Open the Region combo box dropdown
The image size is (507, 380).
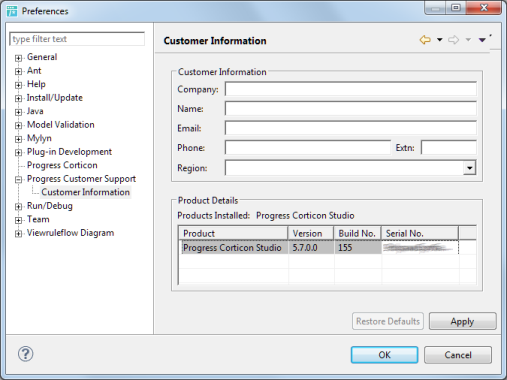pyautogui.click(x=470, y=168)
